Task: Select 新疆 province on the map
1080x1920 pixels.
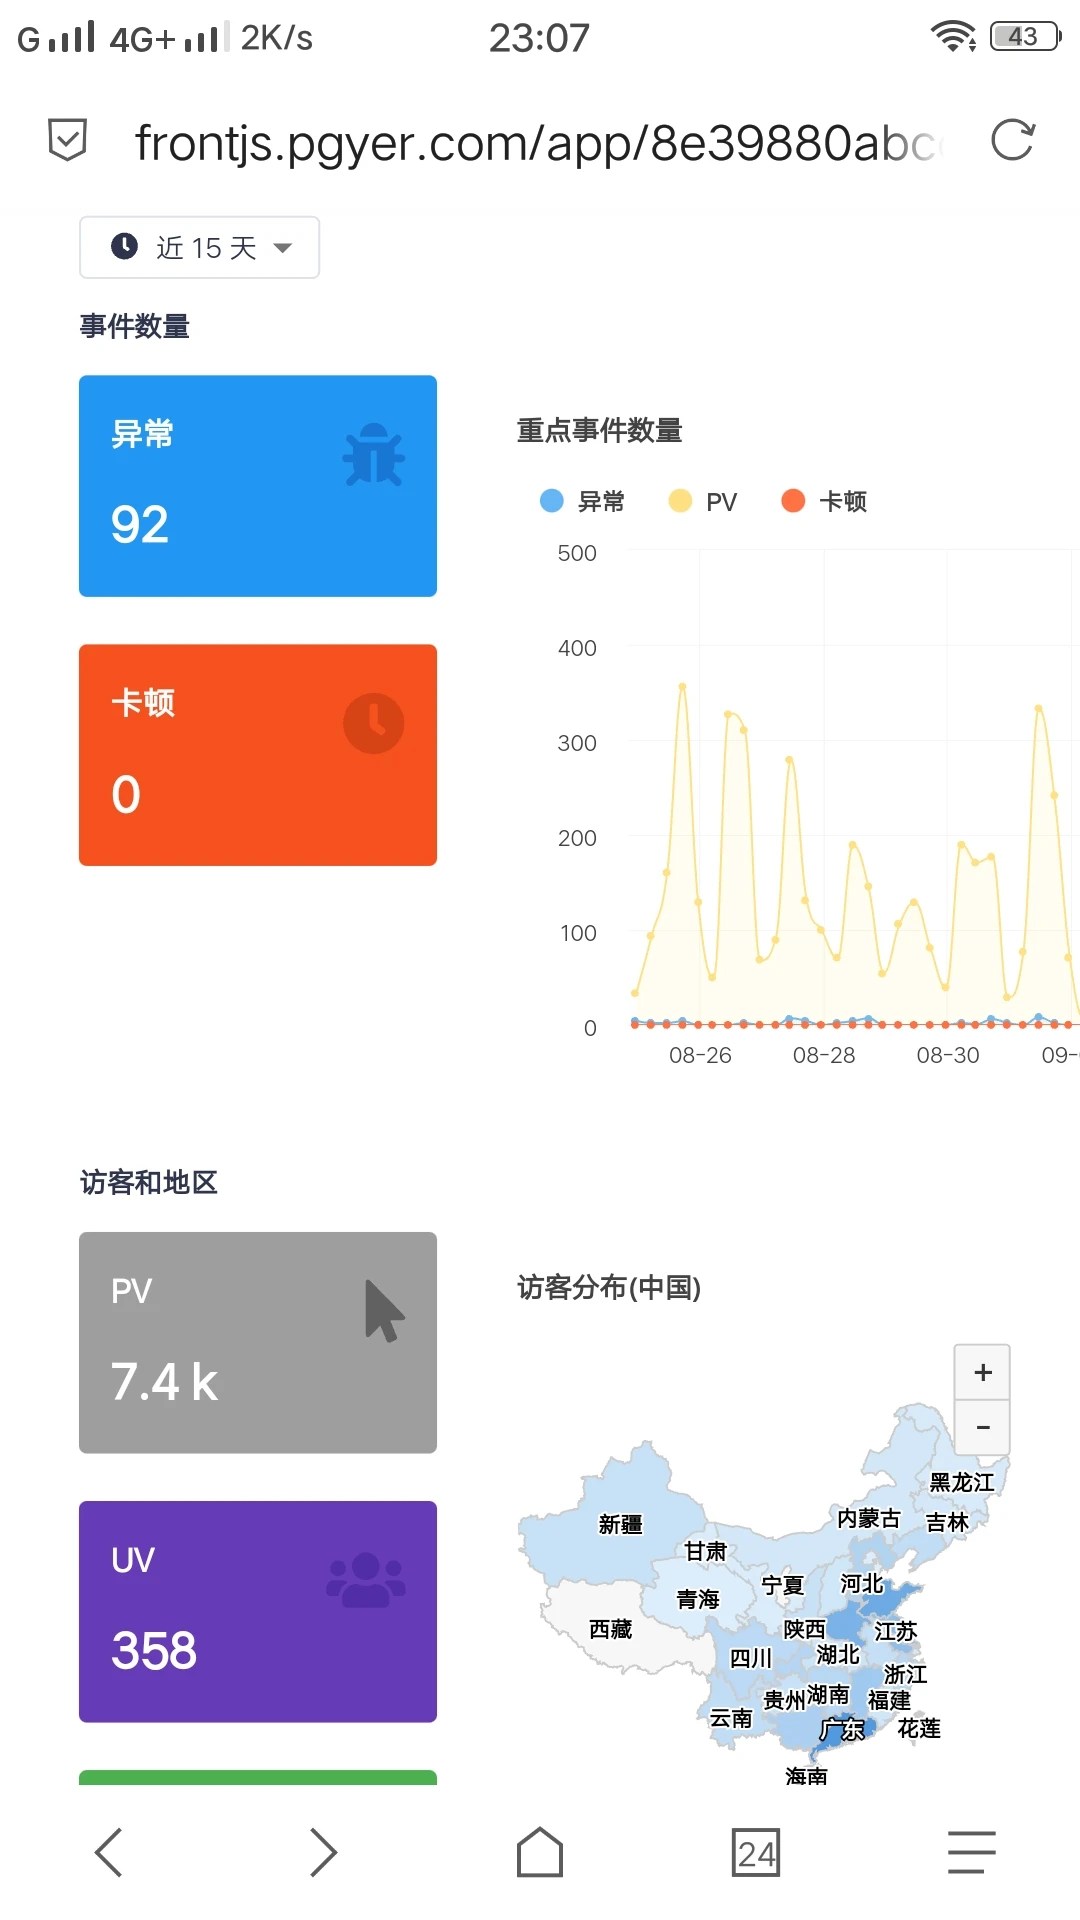Action: point(620,1524)
